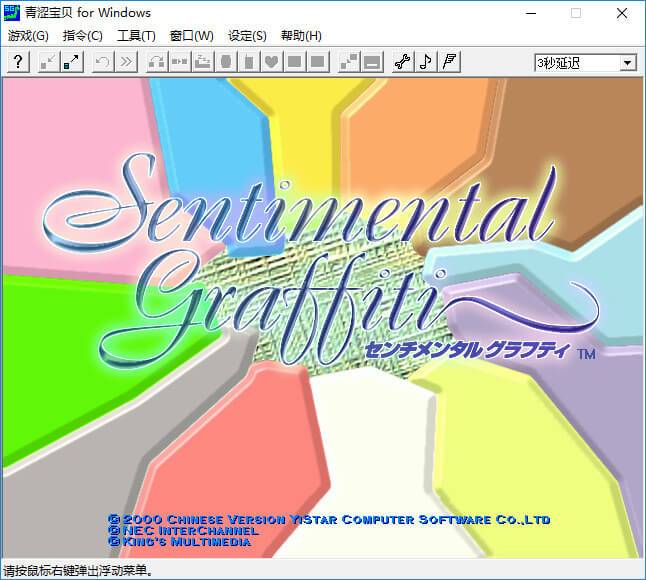Screen dimensions: 646x580
Task: Click the checkered pattern toolbar icon
Action: 348,62
